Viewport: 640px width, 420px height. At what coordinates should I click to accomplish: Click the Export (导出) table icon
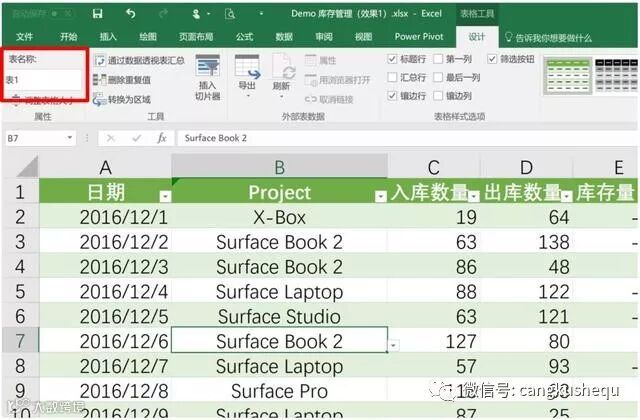point(247,67)
